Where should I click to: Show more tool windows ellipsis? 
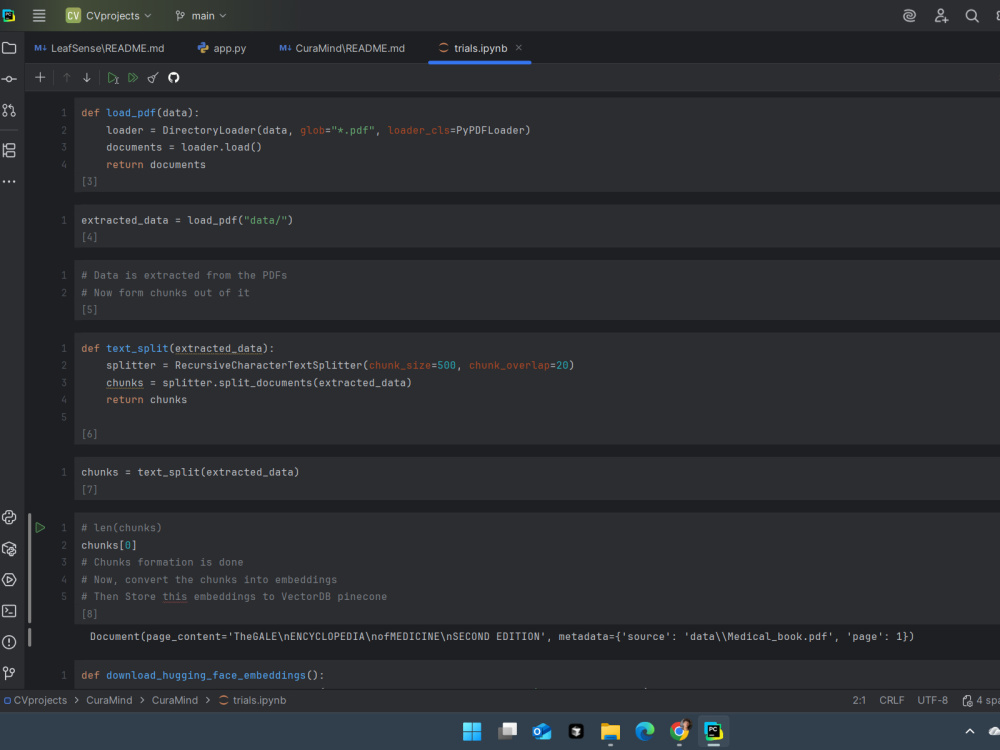[10, 182]
